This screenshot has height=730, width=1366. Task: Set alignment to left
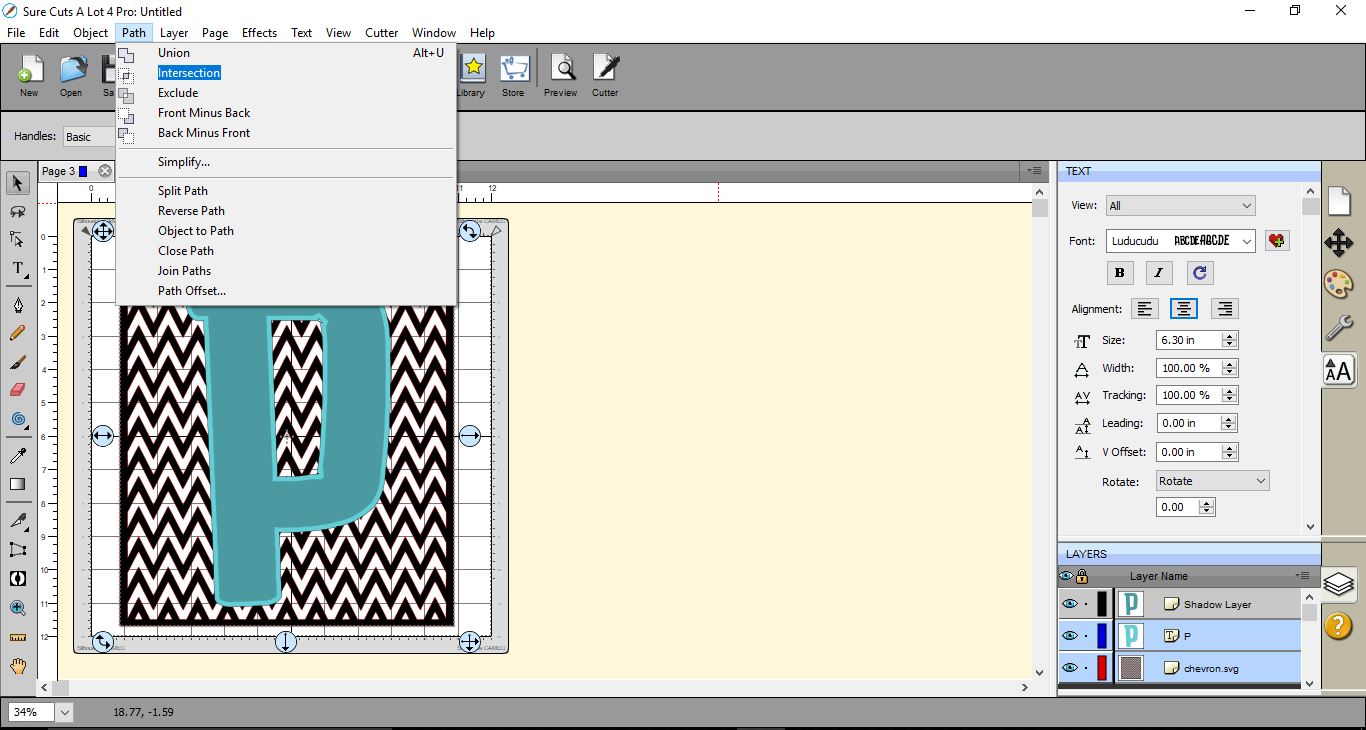pyautogui.click(x=1145, y=309)
